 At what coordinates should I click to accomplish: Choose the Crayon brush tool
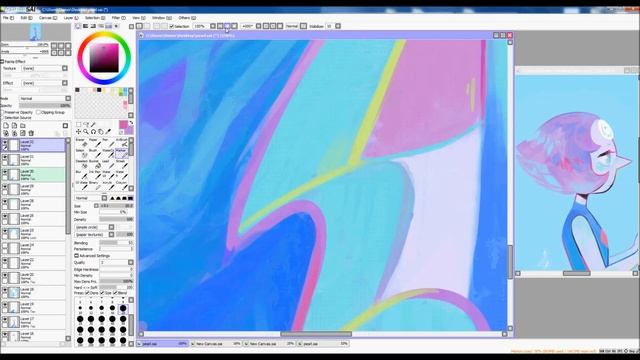coord(121,185)
